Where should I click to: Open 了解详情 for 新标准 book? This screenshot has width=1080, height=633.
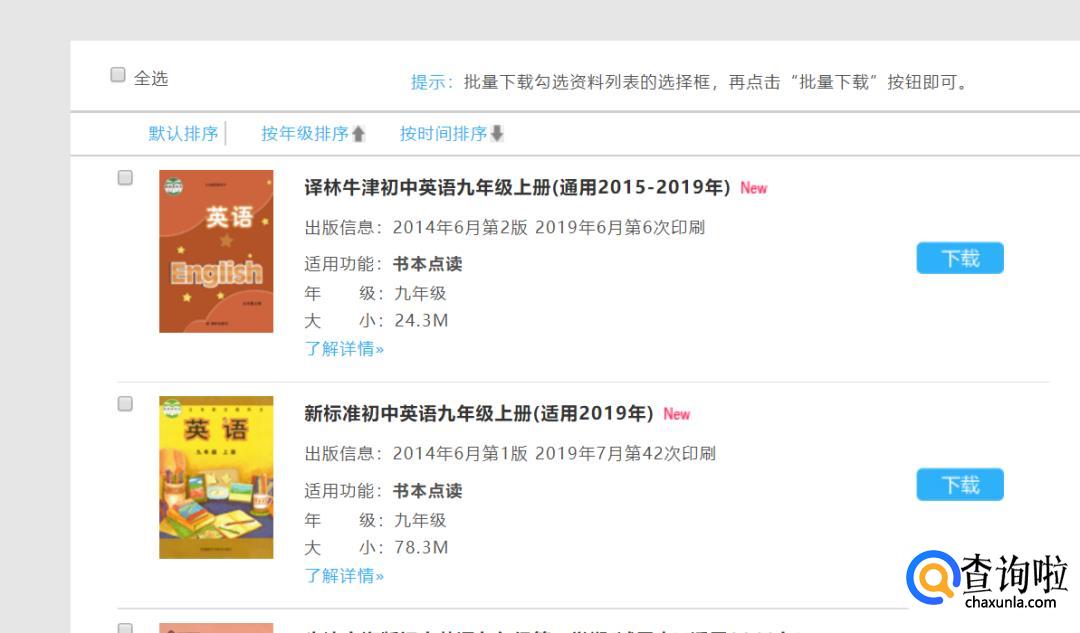(344, 575)
